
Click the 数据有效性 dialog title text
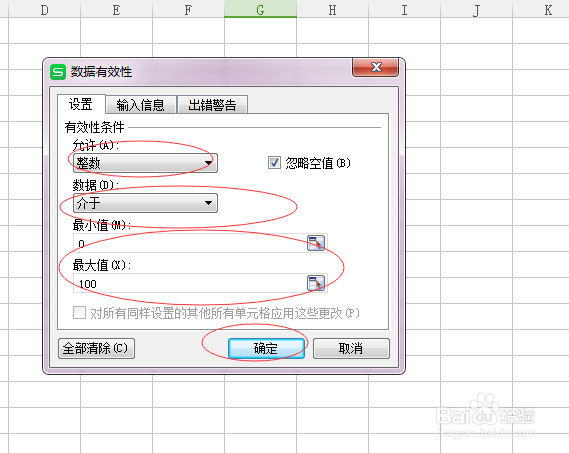[x=101, y=72]
